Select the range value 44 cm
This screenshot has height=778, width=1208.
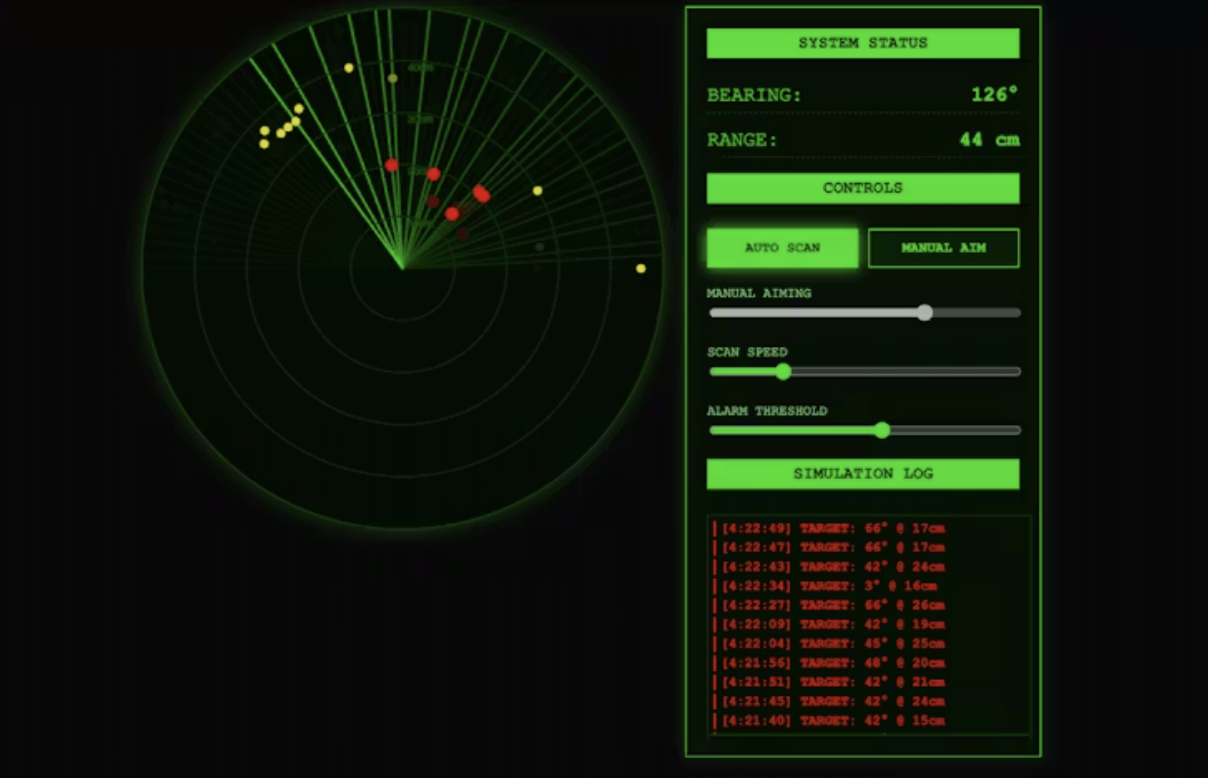pyautogui.click(x=989, y=140)
